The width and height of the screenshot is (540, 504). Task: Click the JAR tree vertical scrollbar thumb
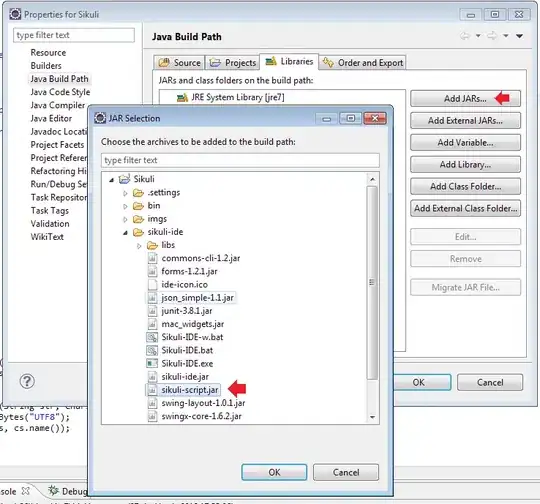click(x=372, y=282)
